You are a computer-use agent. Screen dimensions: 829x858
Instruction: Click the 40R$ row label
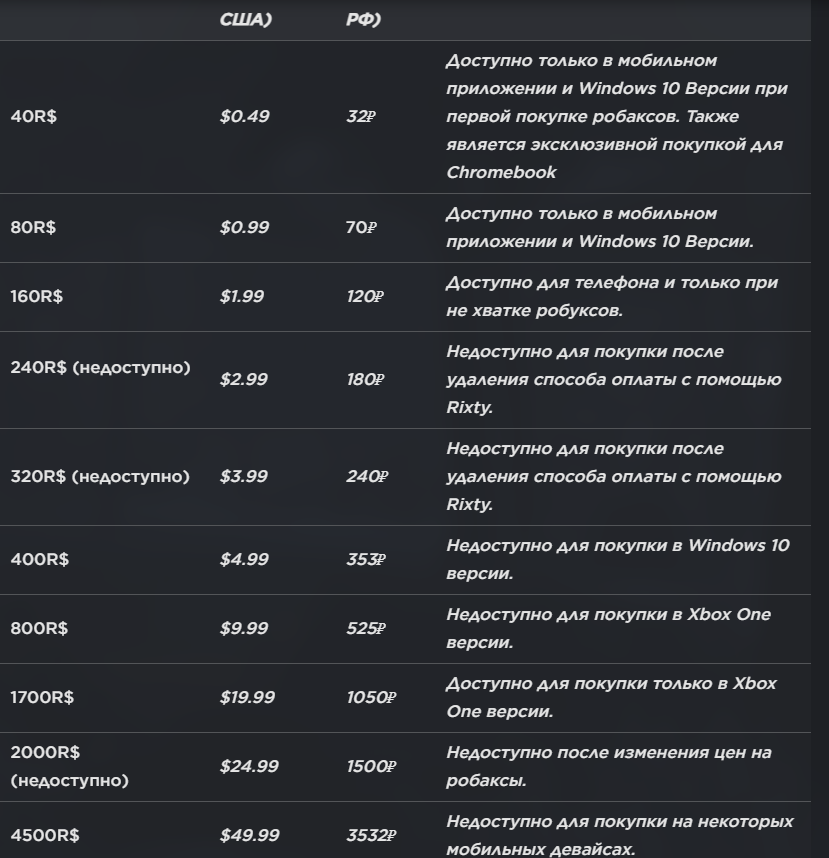pos(33,116)
